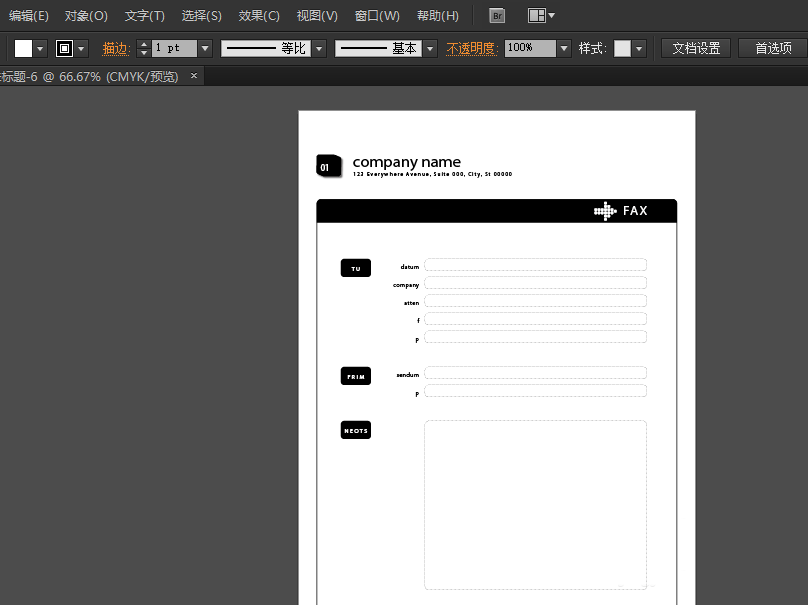
Task: Expand the fill color dropdown arrow
Action: pos(40,48)
